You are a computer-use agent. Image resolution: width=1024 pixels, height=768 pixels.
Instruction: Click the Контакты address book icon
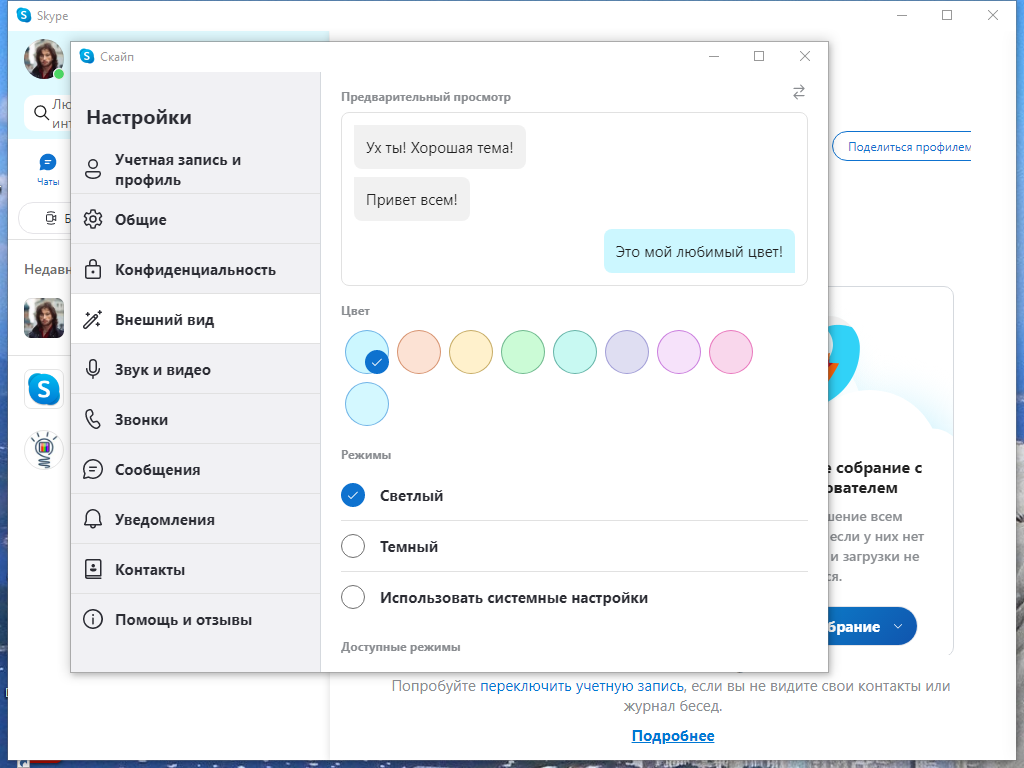[x=93, y=569]
